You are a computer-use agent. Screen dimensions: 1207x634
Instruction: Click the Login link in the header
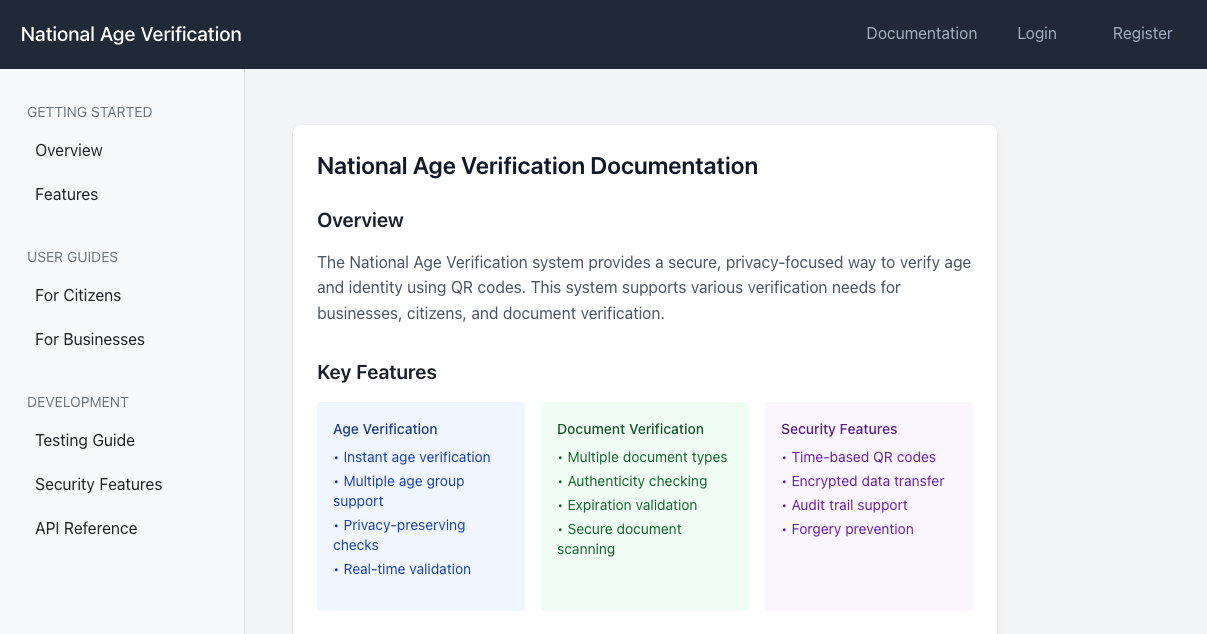pos(1036,33)
